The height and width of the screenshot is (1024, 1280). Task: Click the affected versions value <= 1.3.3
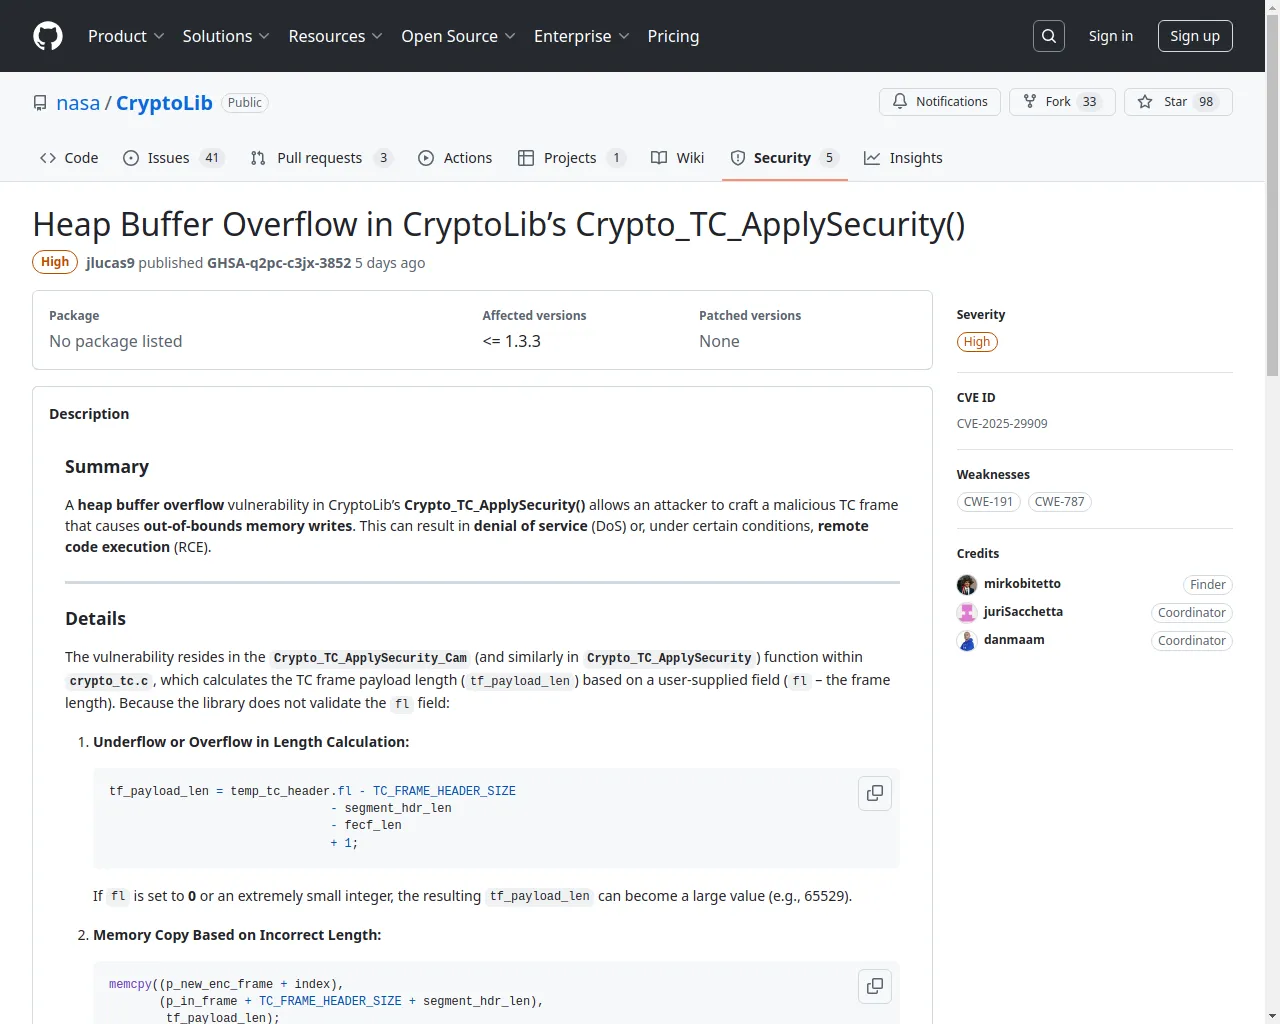pyautogui.click(x=511, y=342)
